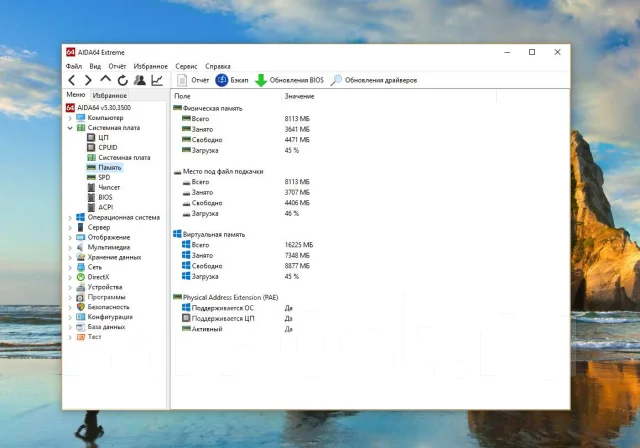Click the Отчёт report toolbar button
The image size is (640, 448).
point(193,80)
